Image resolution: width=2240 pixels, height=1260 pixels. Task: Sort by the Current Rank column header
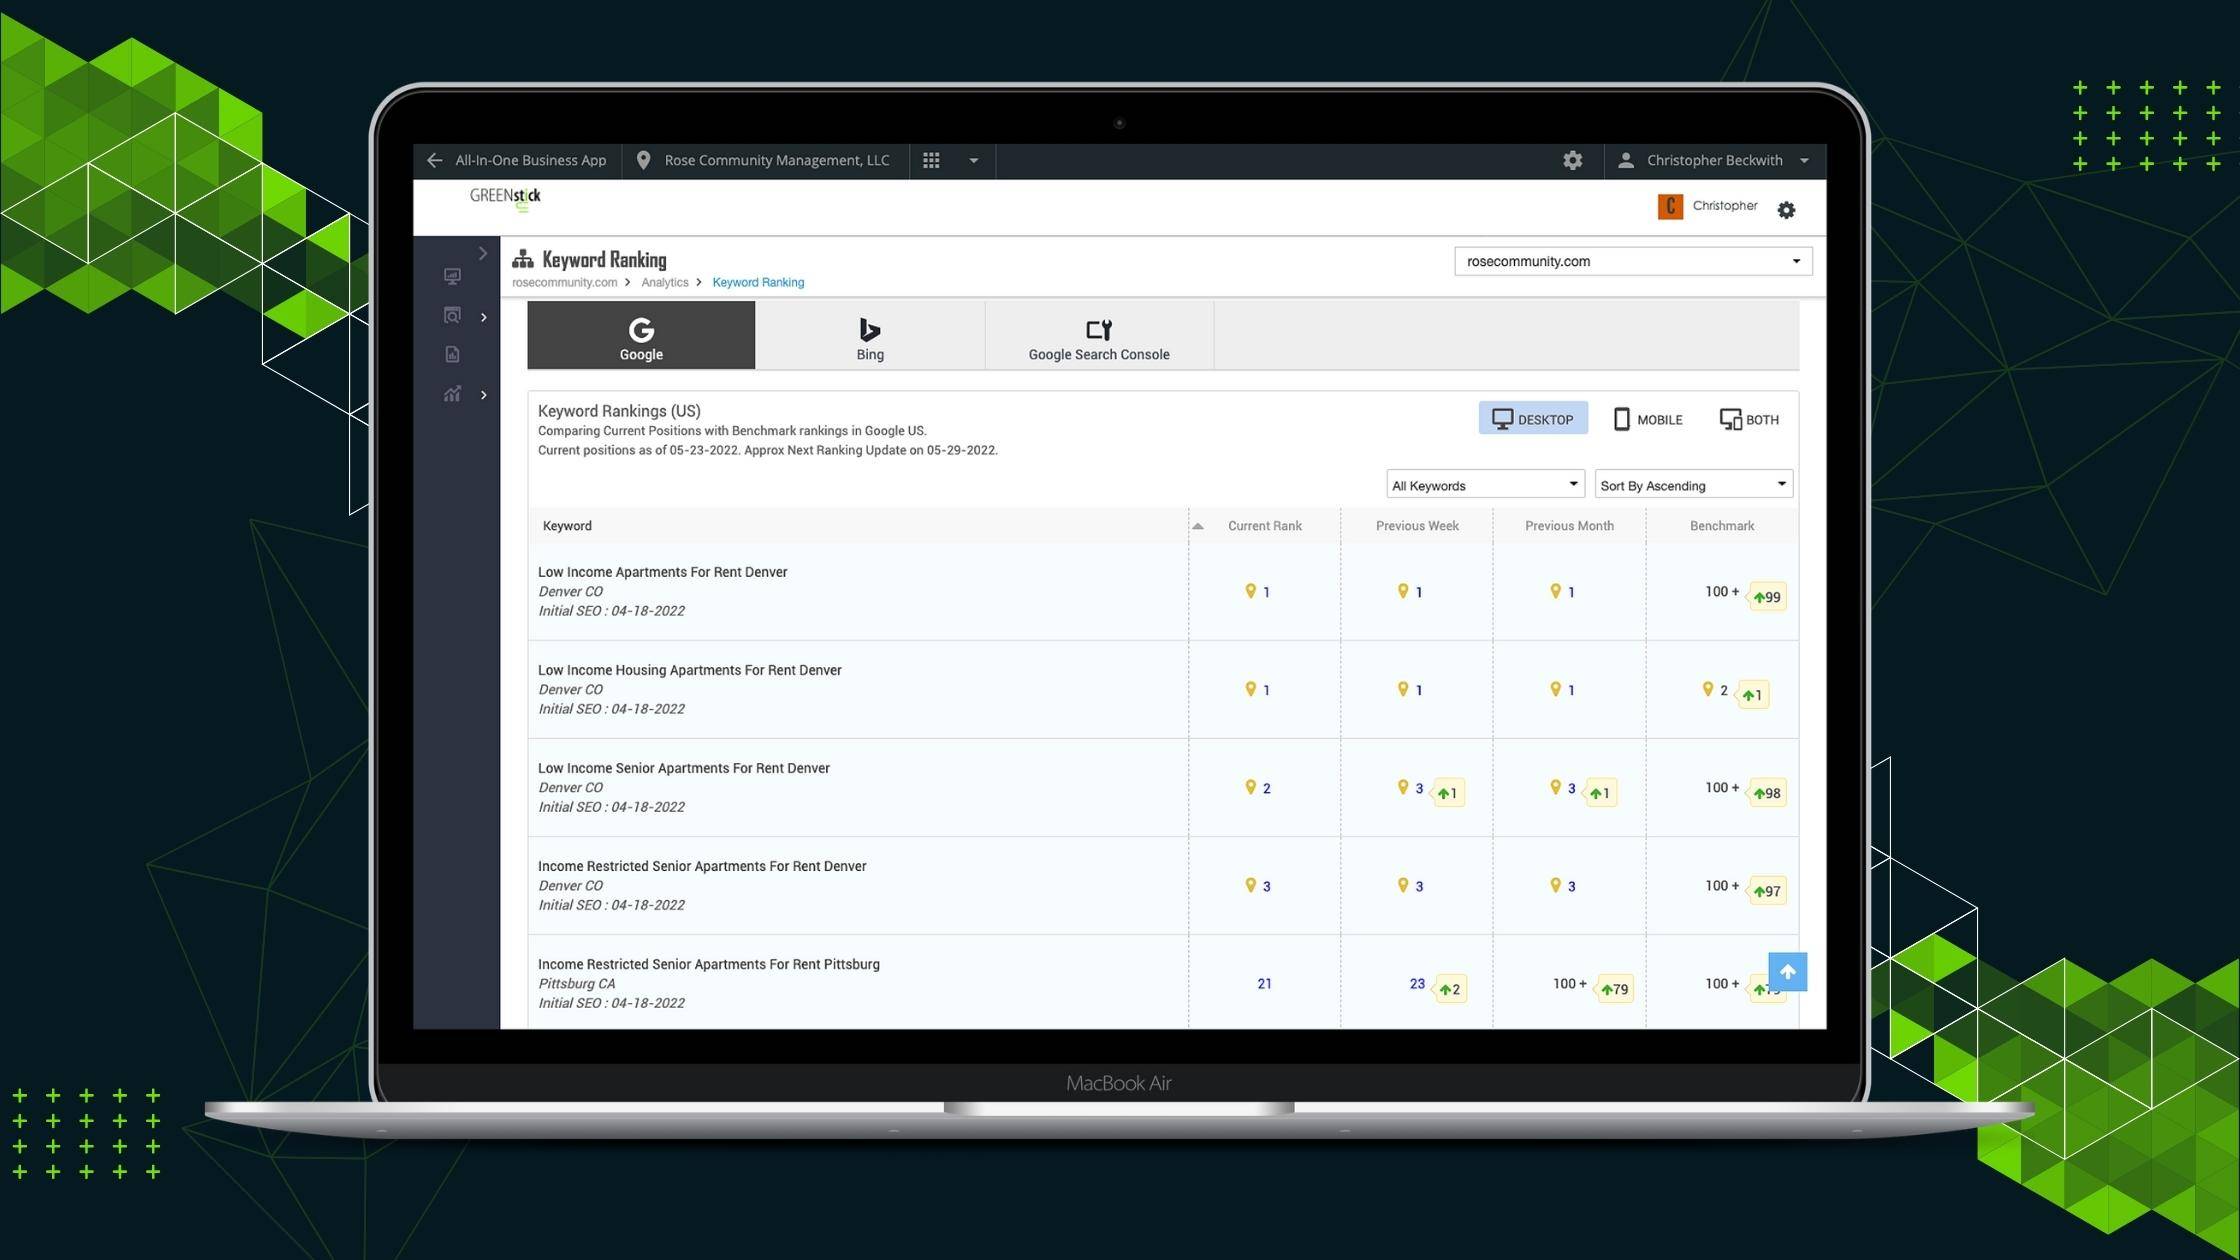point(1264,526)
